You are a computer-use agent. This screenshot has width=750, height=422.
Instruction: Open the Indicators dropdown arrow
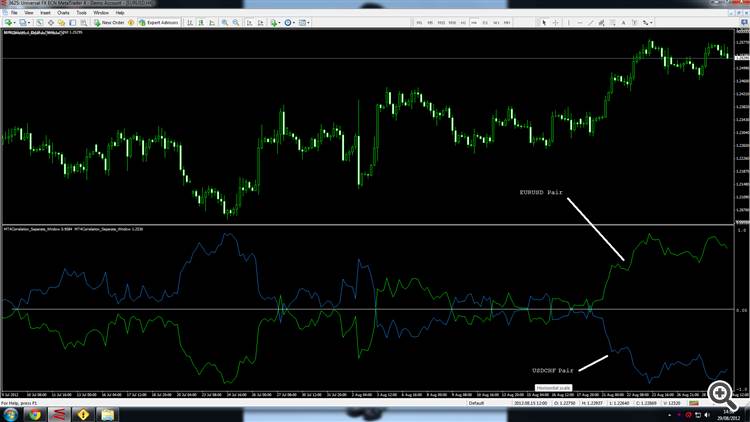279,22
